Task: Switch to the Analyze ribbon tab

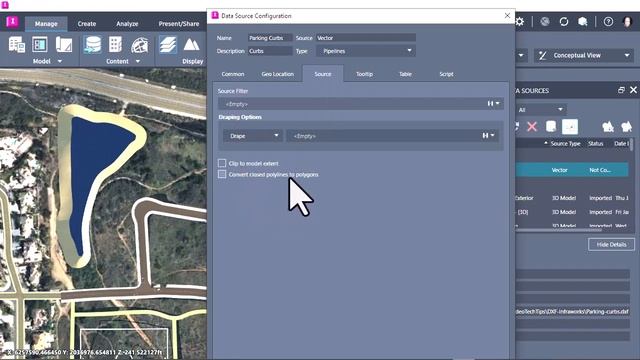Action: (127, 24)
